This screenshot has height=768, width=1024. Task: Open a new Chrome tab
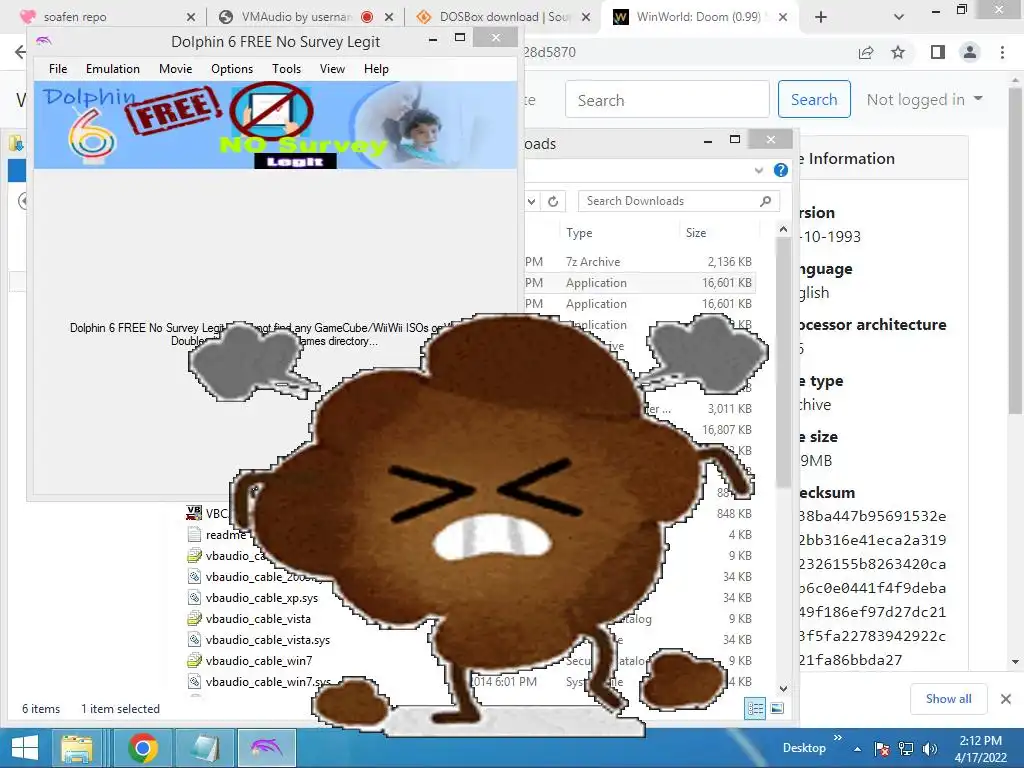821,17
